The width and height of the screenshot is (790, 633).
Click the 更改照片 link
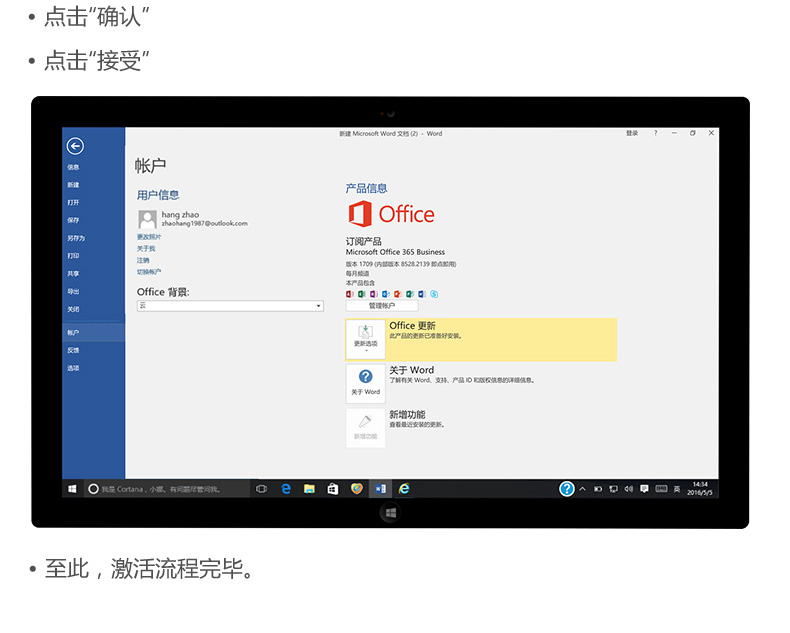pyautogui.click(x=149, y=237)
